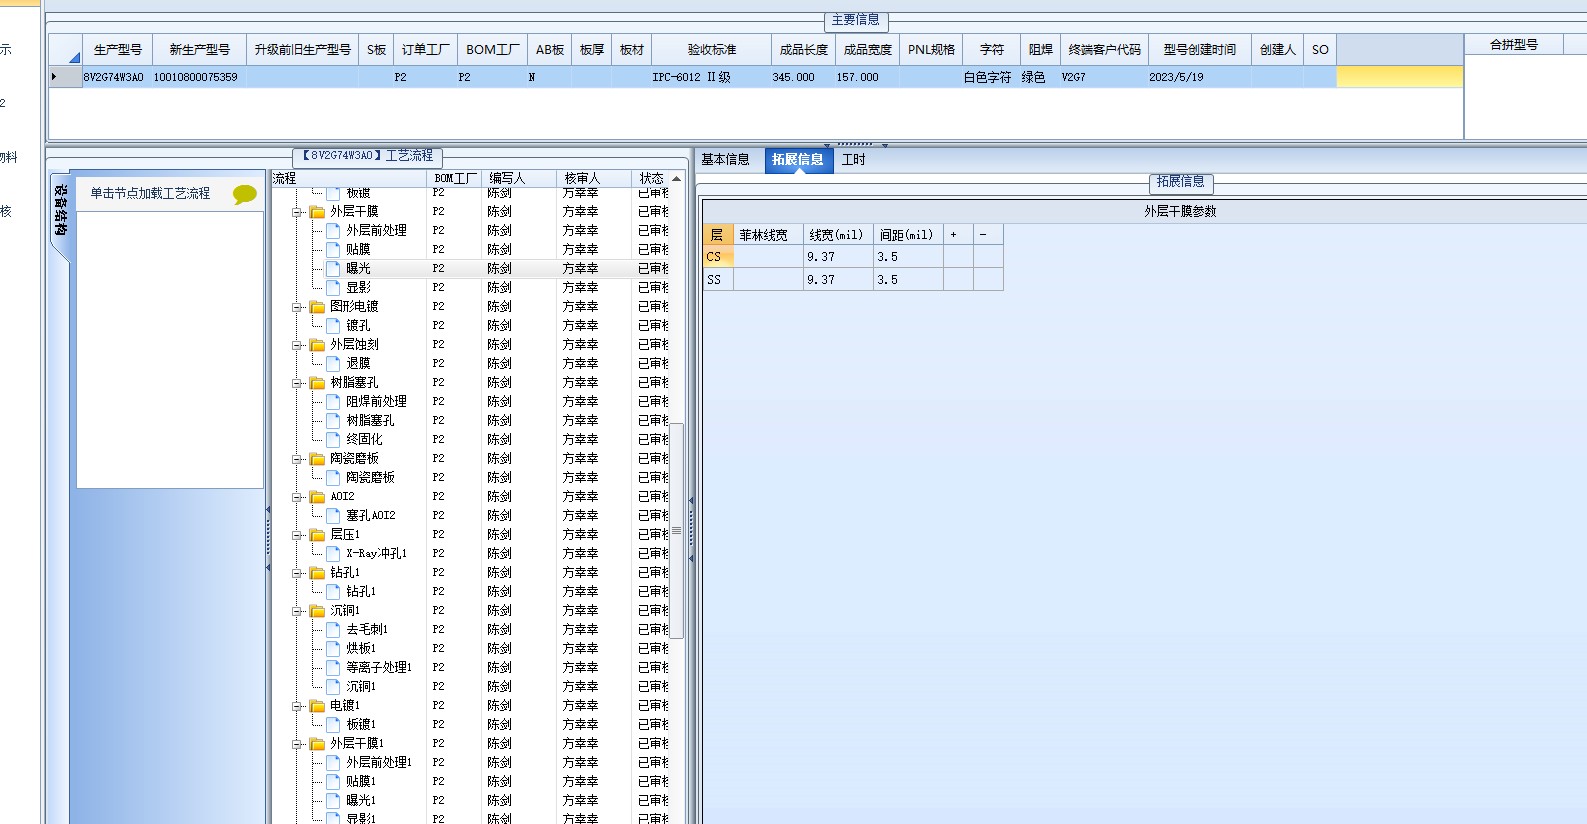Click document icon beside 外层前处理

[x=334, y=231]
